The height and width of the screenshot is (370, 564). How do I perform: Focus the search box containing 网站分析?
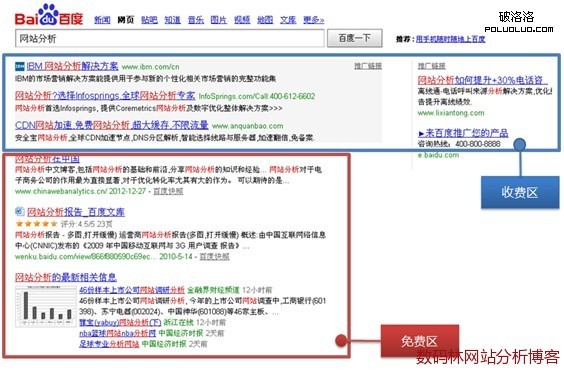[169, 38]
